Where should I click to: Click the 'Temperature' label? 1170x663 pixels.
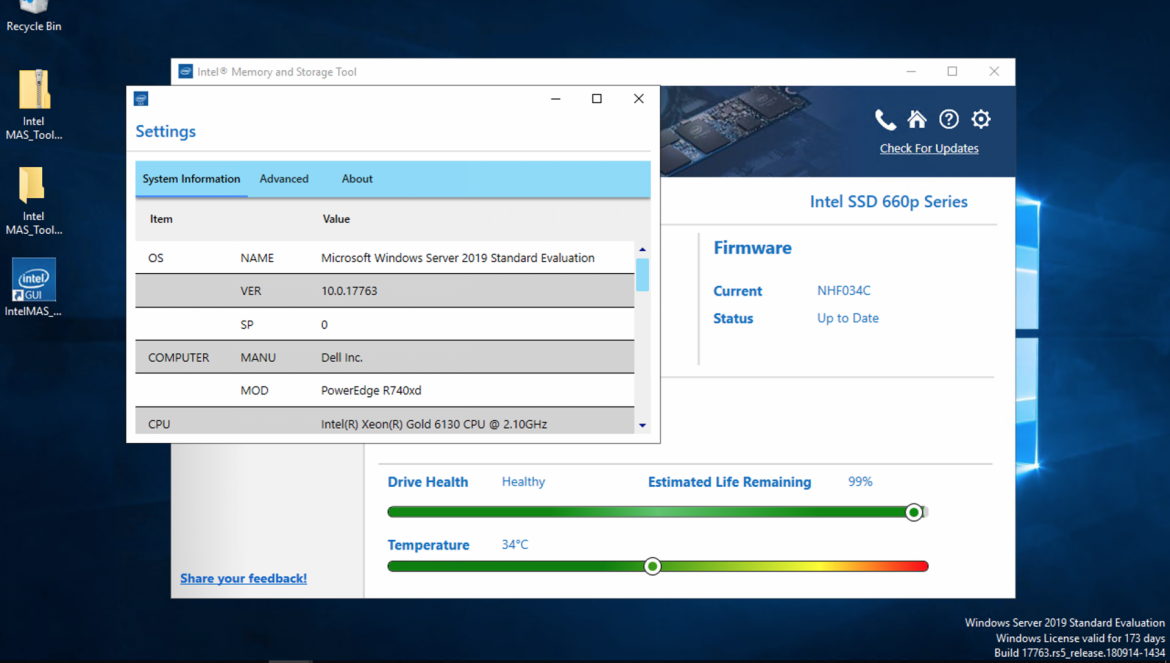click(428, 545)
